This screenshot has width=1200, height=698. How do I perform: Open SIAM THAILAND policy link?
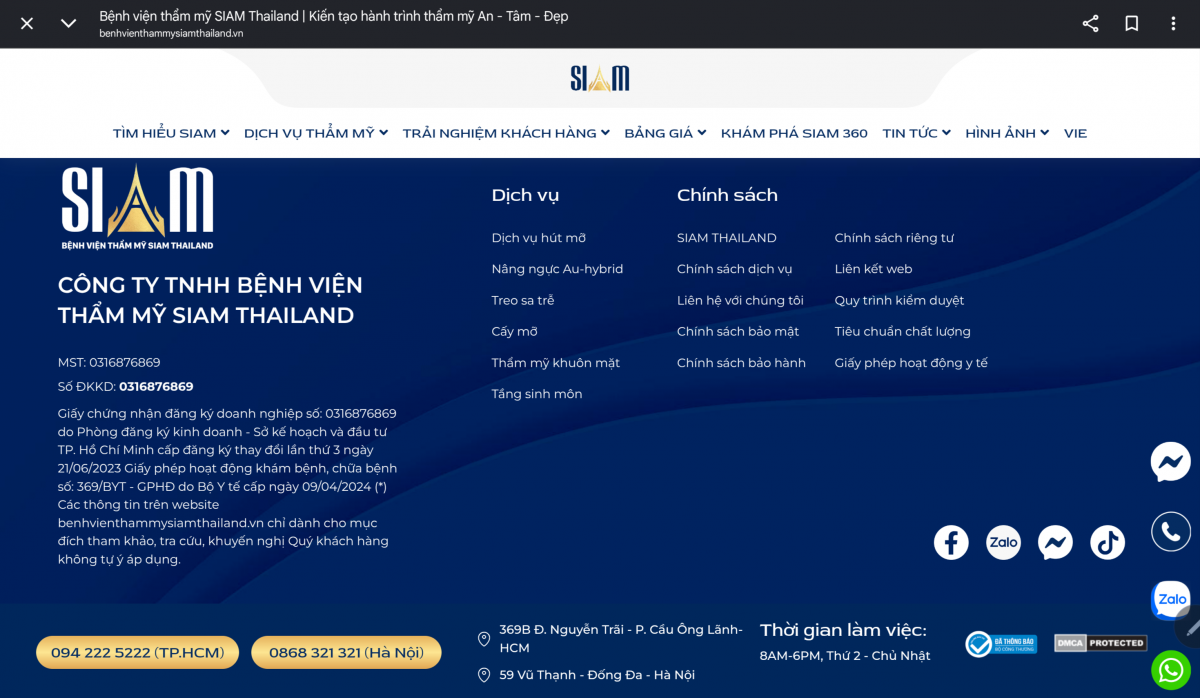point(727,238)
